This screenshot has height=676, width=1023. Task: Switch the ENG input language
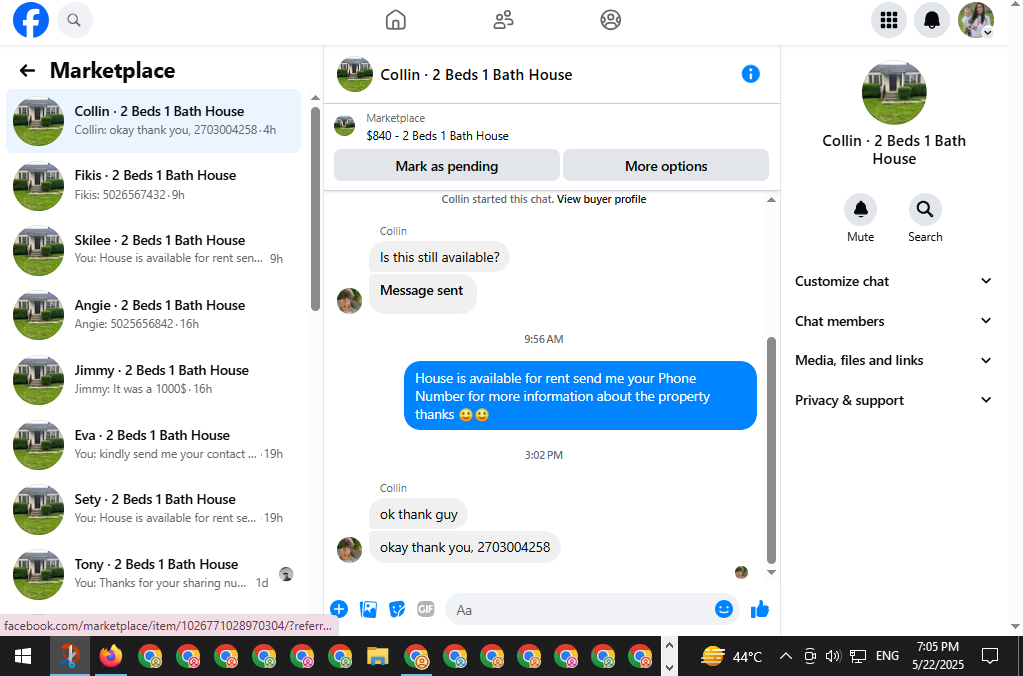887,656
